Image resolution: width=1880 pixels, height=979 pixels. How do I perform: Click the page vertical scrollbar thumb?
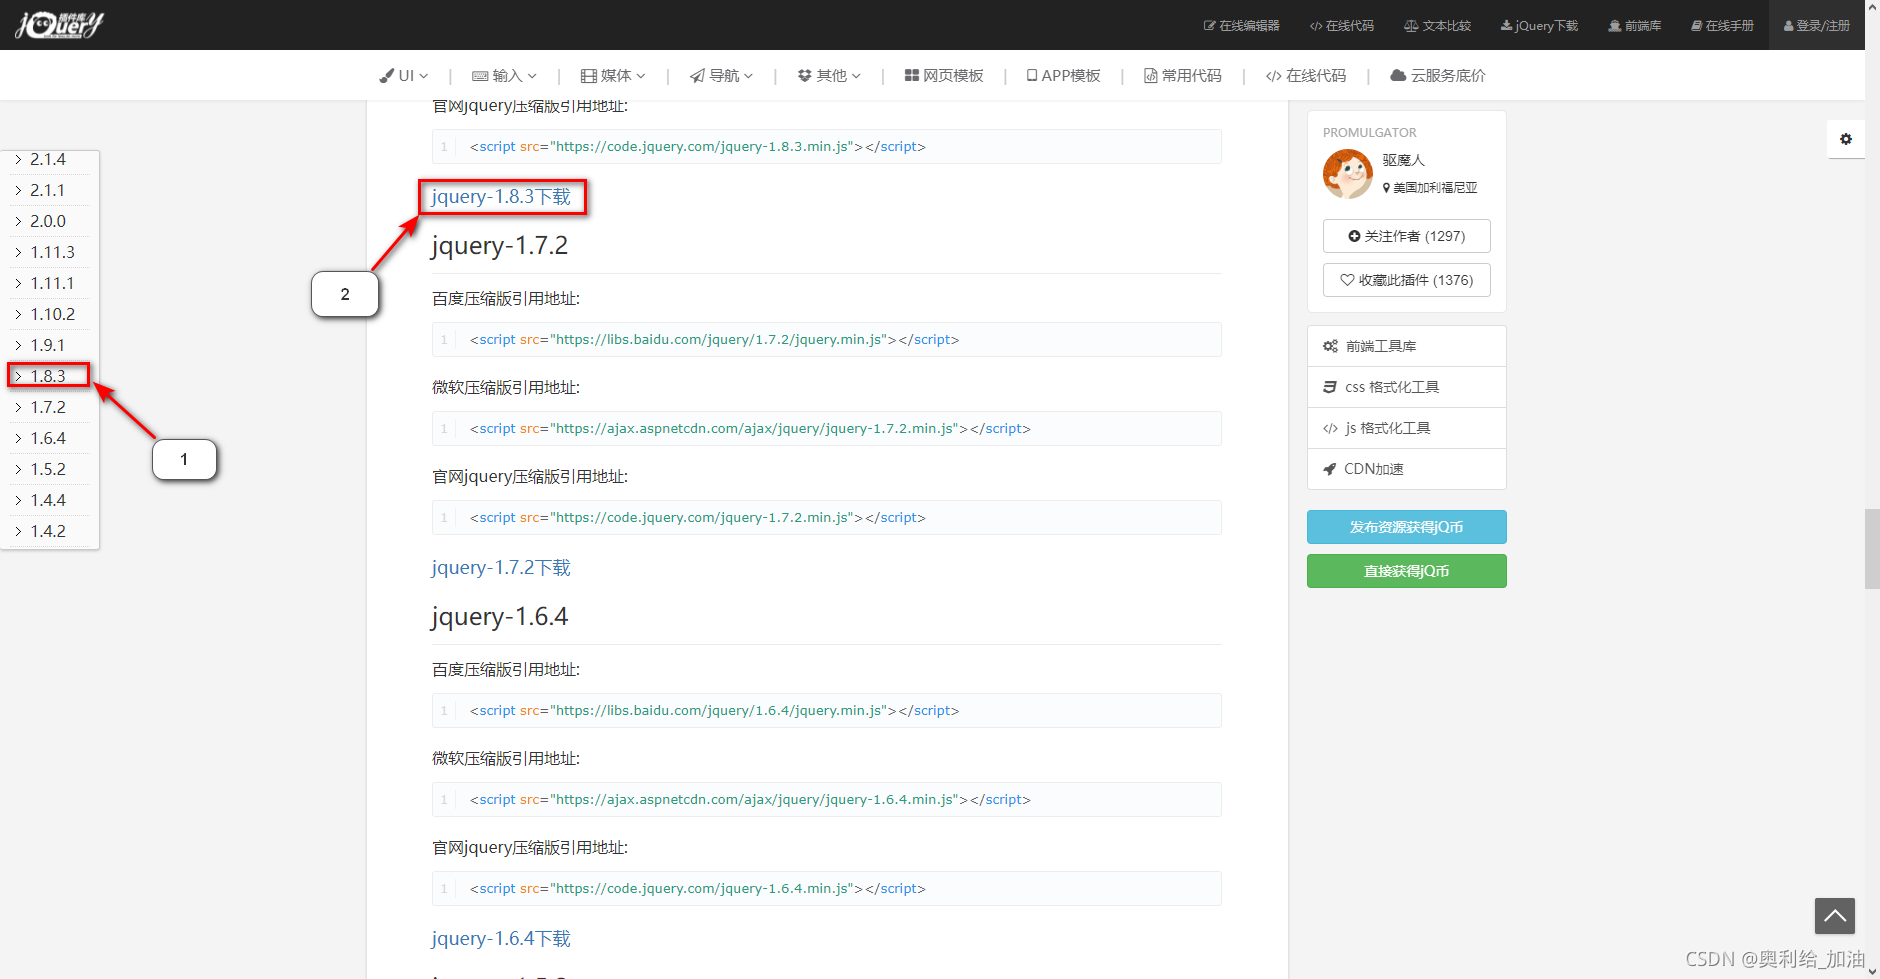(1872, 549)
